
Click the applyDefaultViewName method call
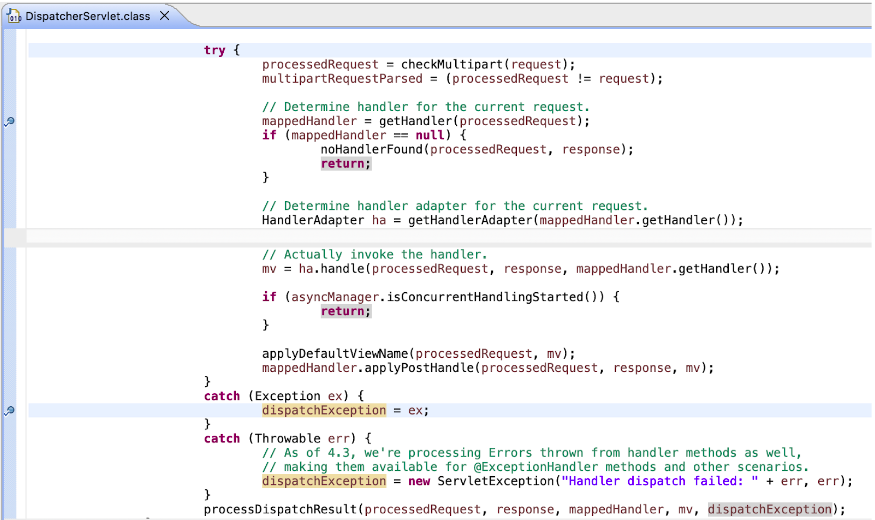(335, 353)
